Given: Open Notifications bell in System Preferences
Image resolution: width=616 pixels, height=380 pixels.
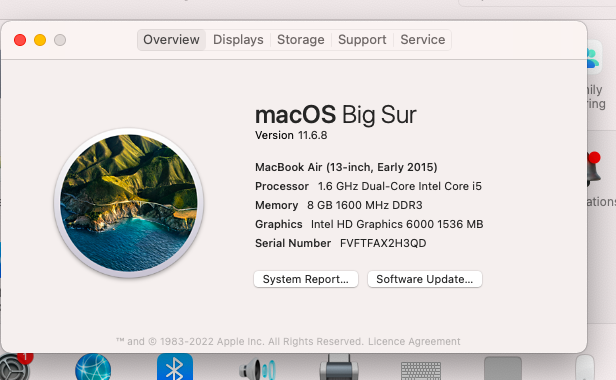Looking at the screenshot, I should click(594, 170).
